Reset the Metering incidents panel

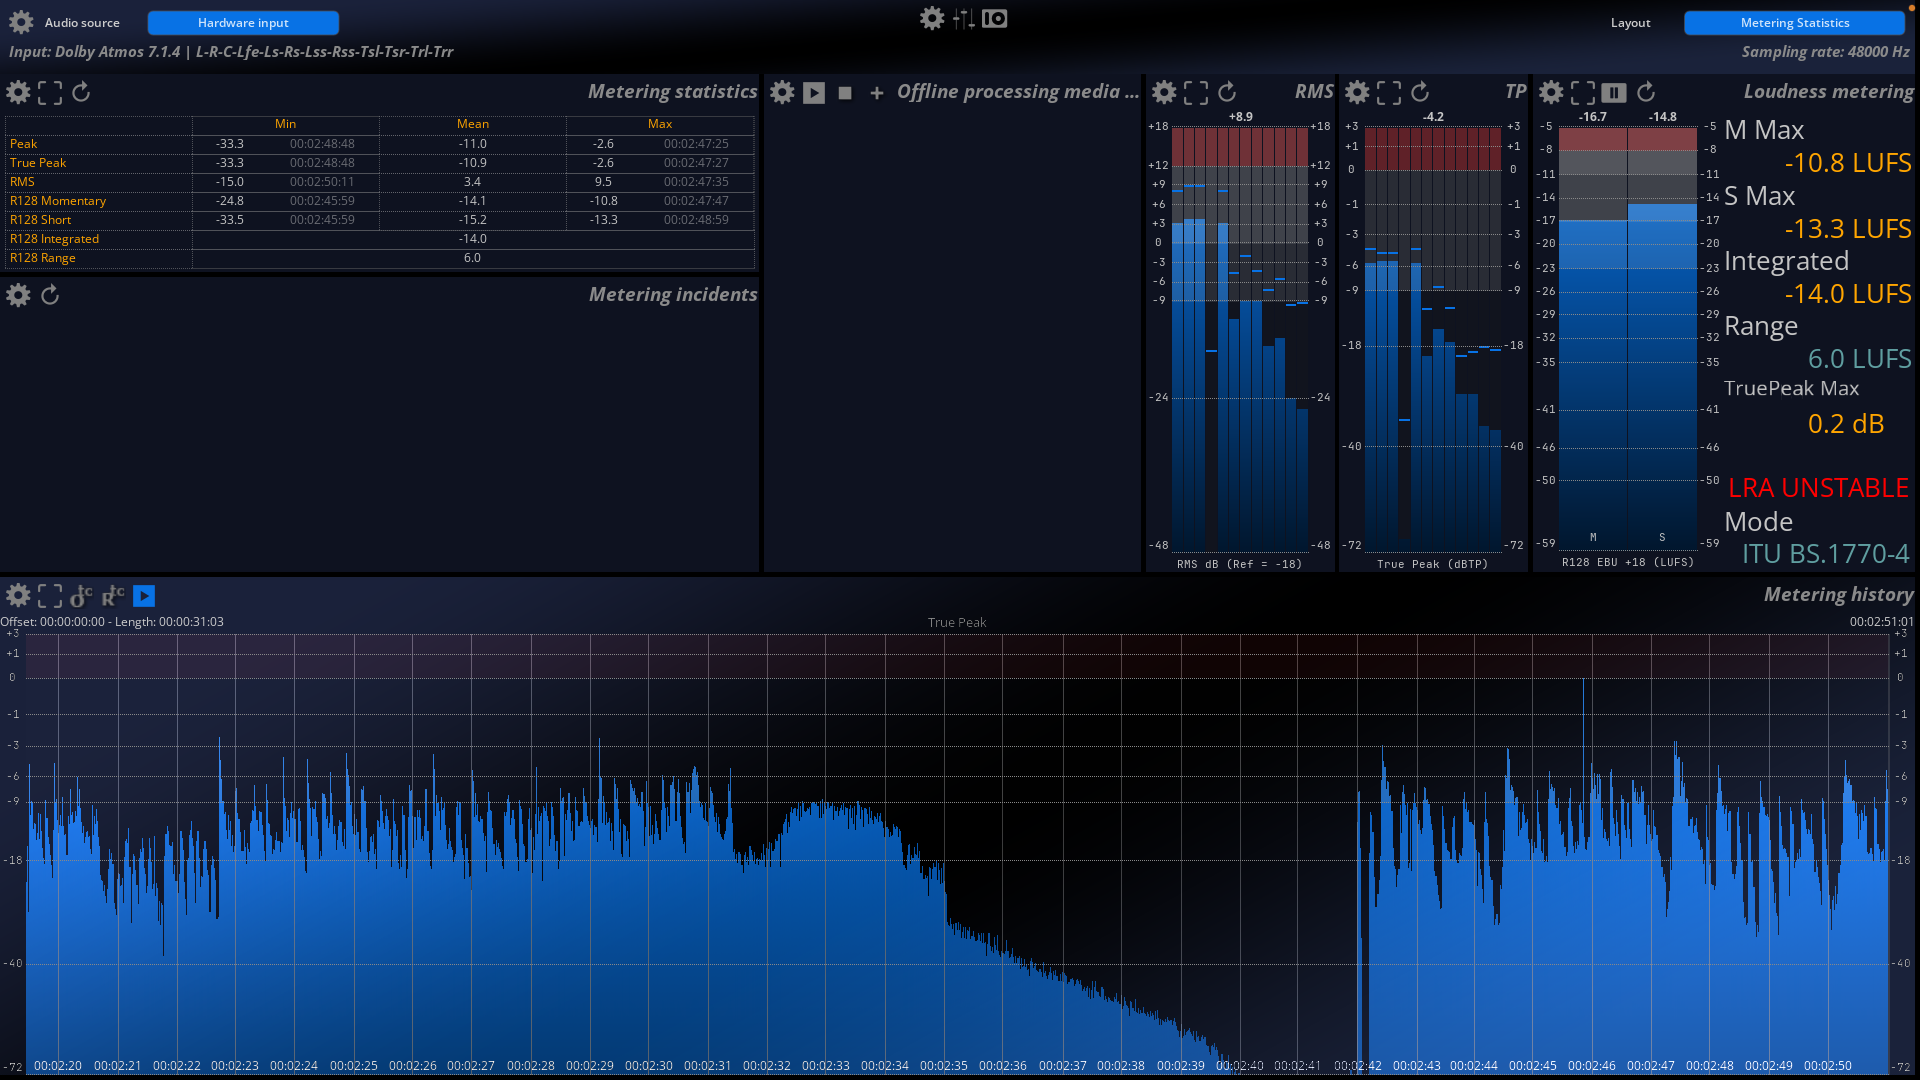[x=50, y=295]
